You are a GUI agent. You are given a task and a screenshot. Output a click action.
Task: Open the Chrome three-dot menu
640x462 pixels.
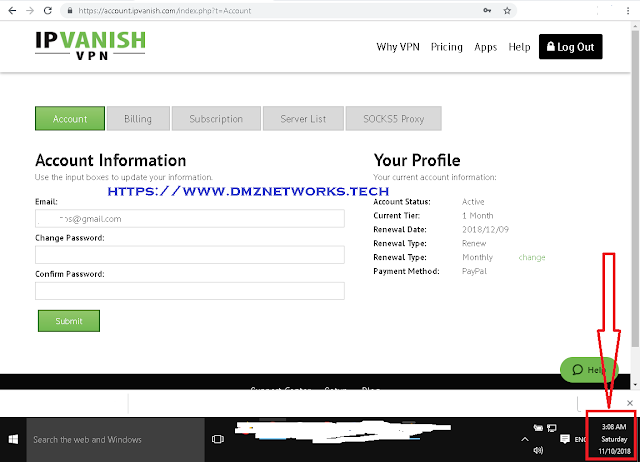(628, 11)
